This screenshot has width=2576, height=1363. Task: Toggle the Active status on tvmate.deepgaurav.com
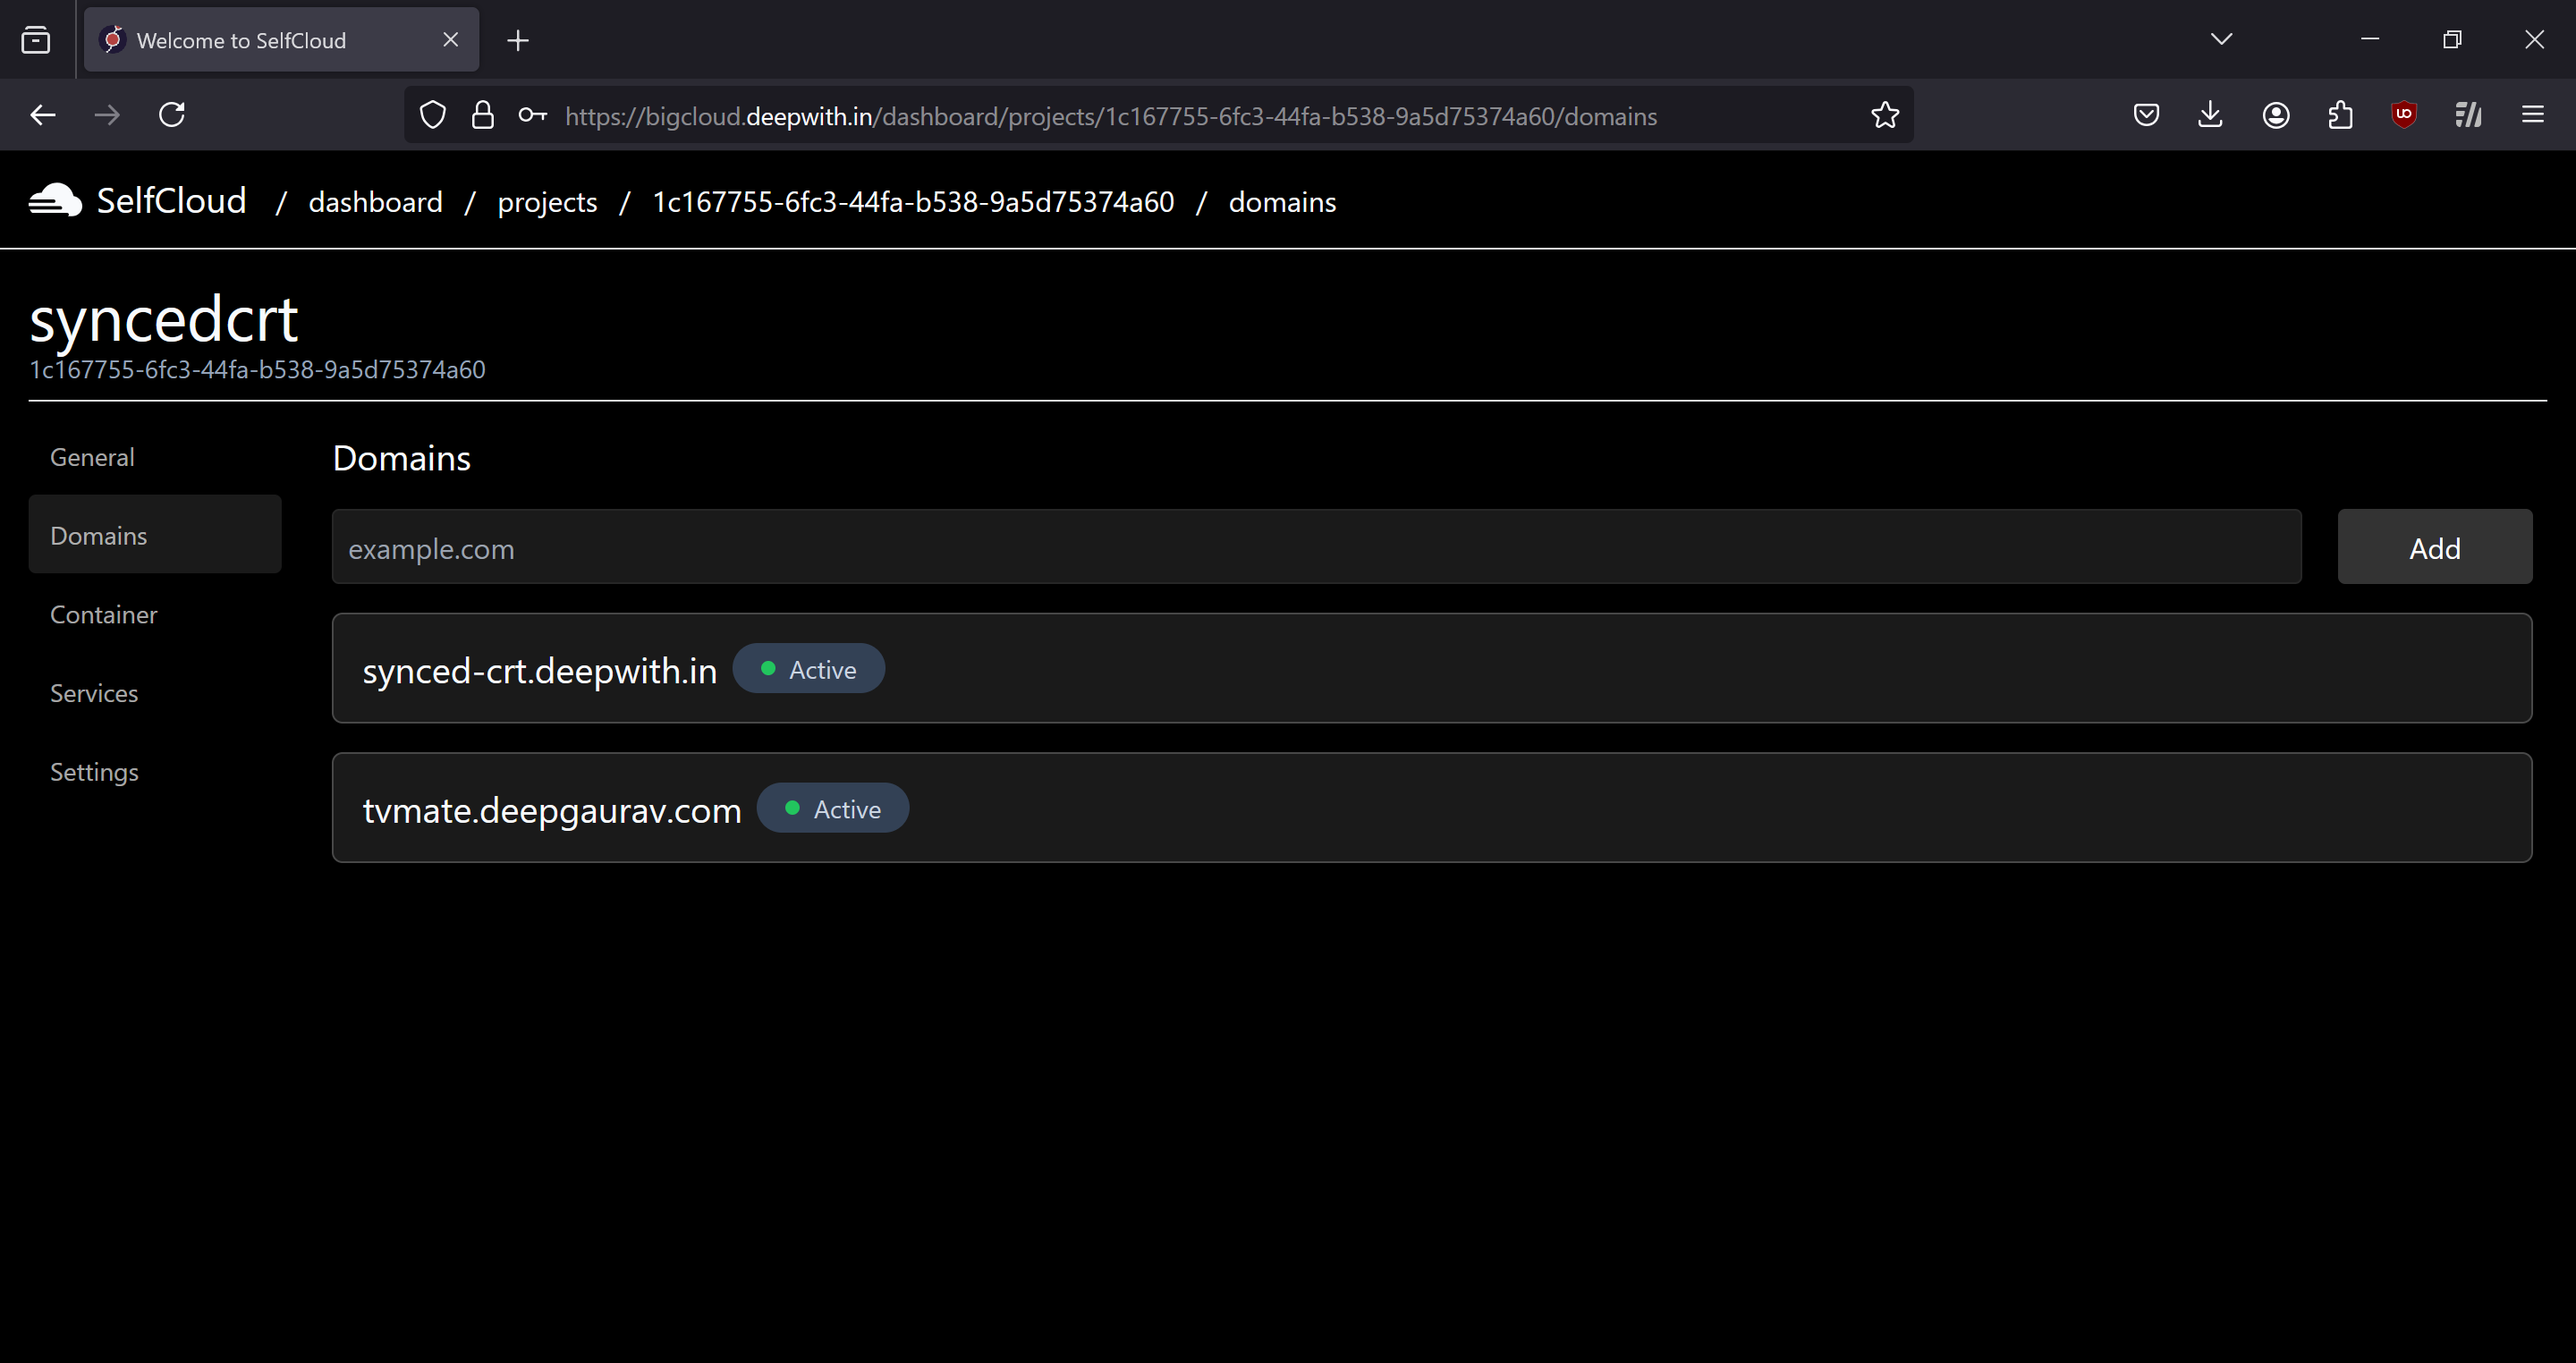pos(832,807)
